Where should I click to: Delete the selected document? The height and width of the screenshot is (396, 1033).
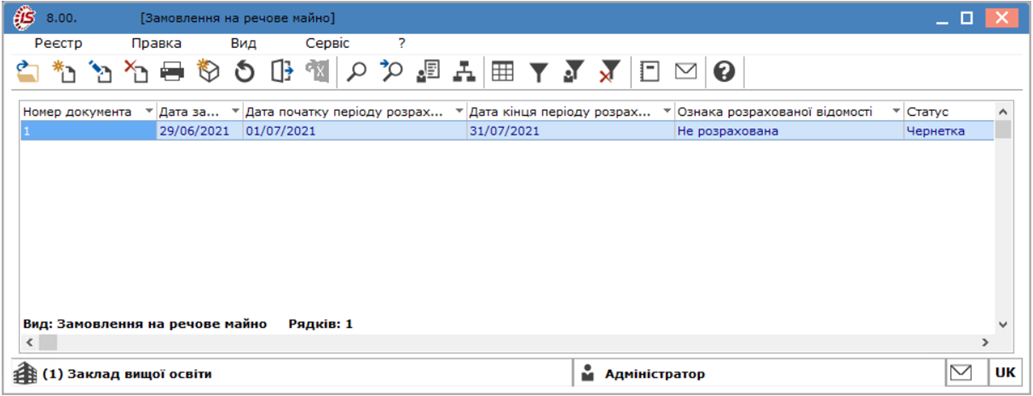[136, 71]
